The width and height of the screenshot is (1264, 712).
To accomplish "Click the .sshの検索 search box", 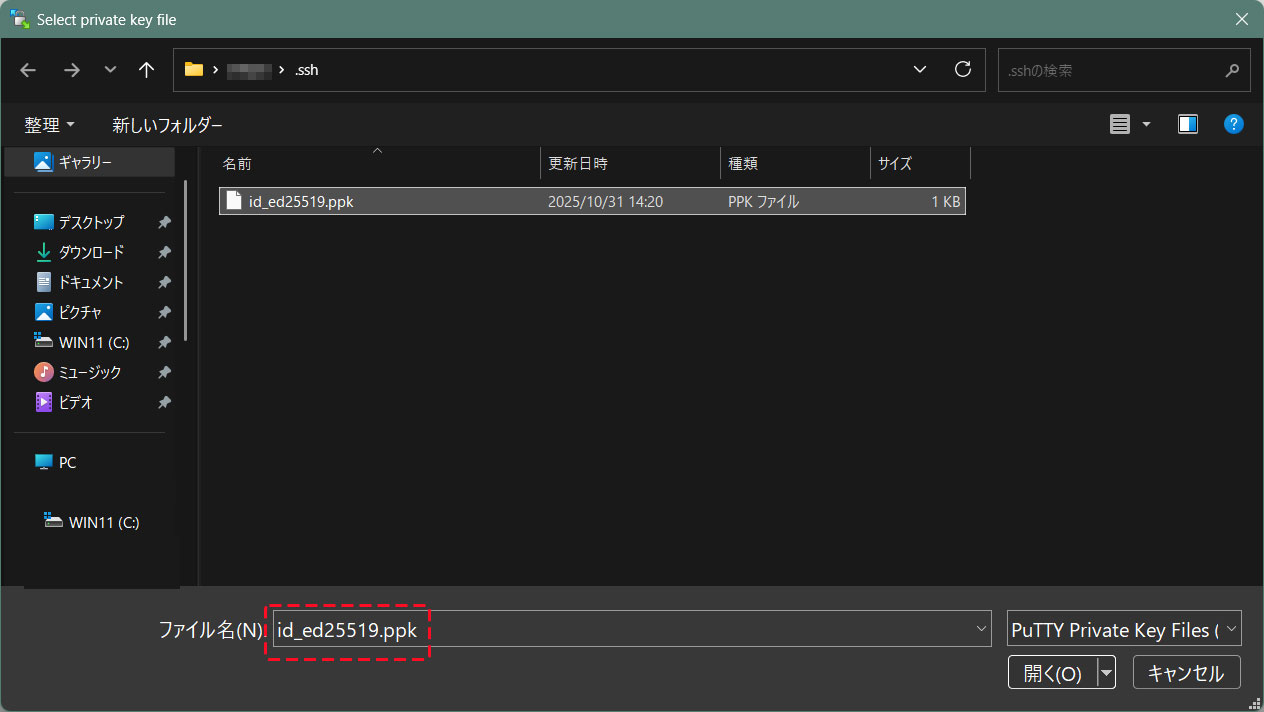I will point(1110,71).
